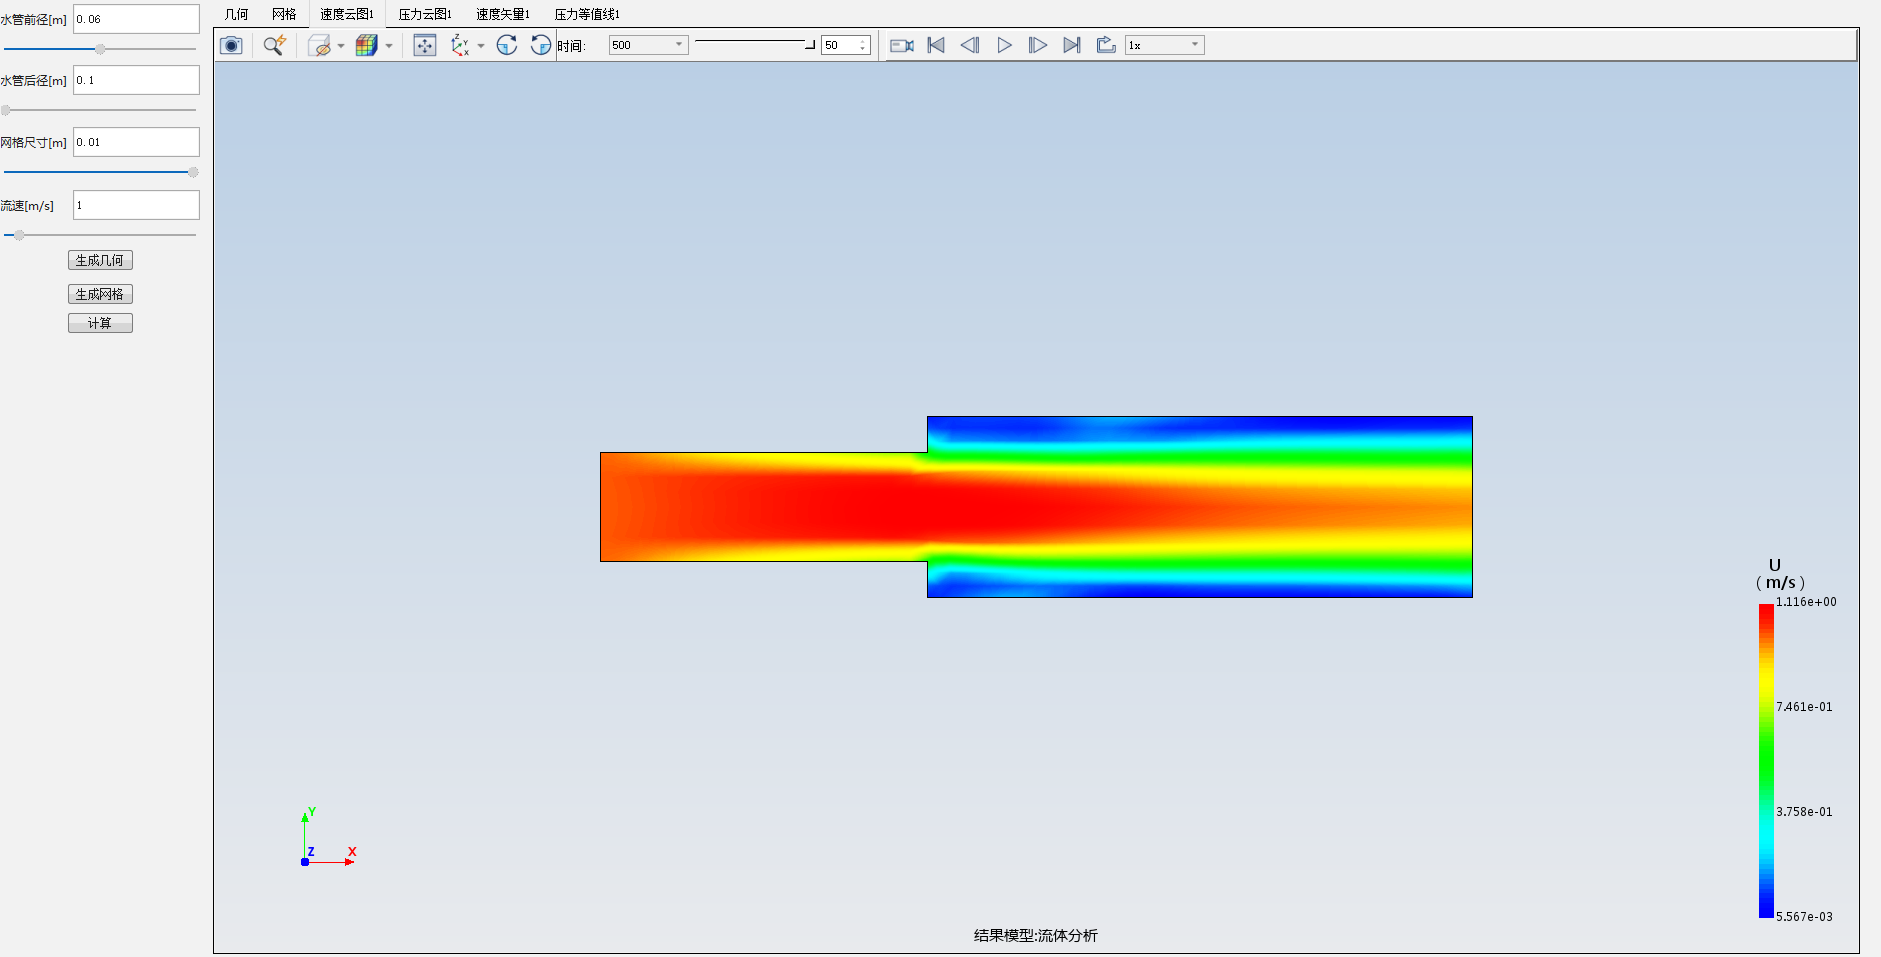Click the U (m/s) legend title
The width and height of the screenshot is (1881, 957).
coord(1780,574)
